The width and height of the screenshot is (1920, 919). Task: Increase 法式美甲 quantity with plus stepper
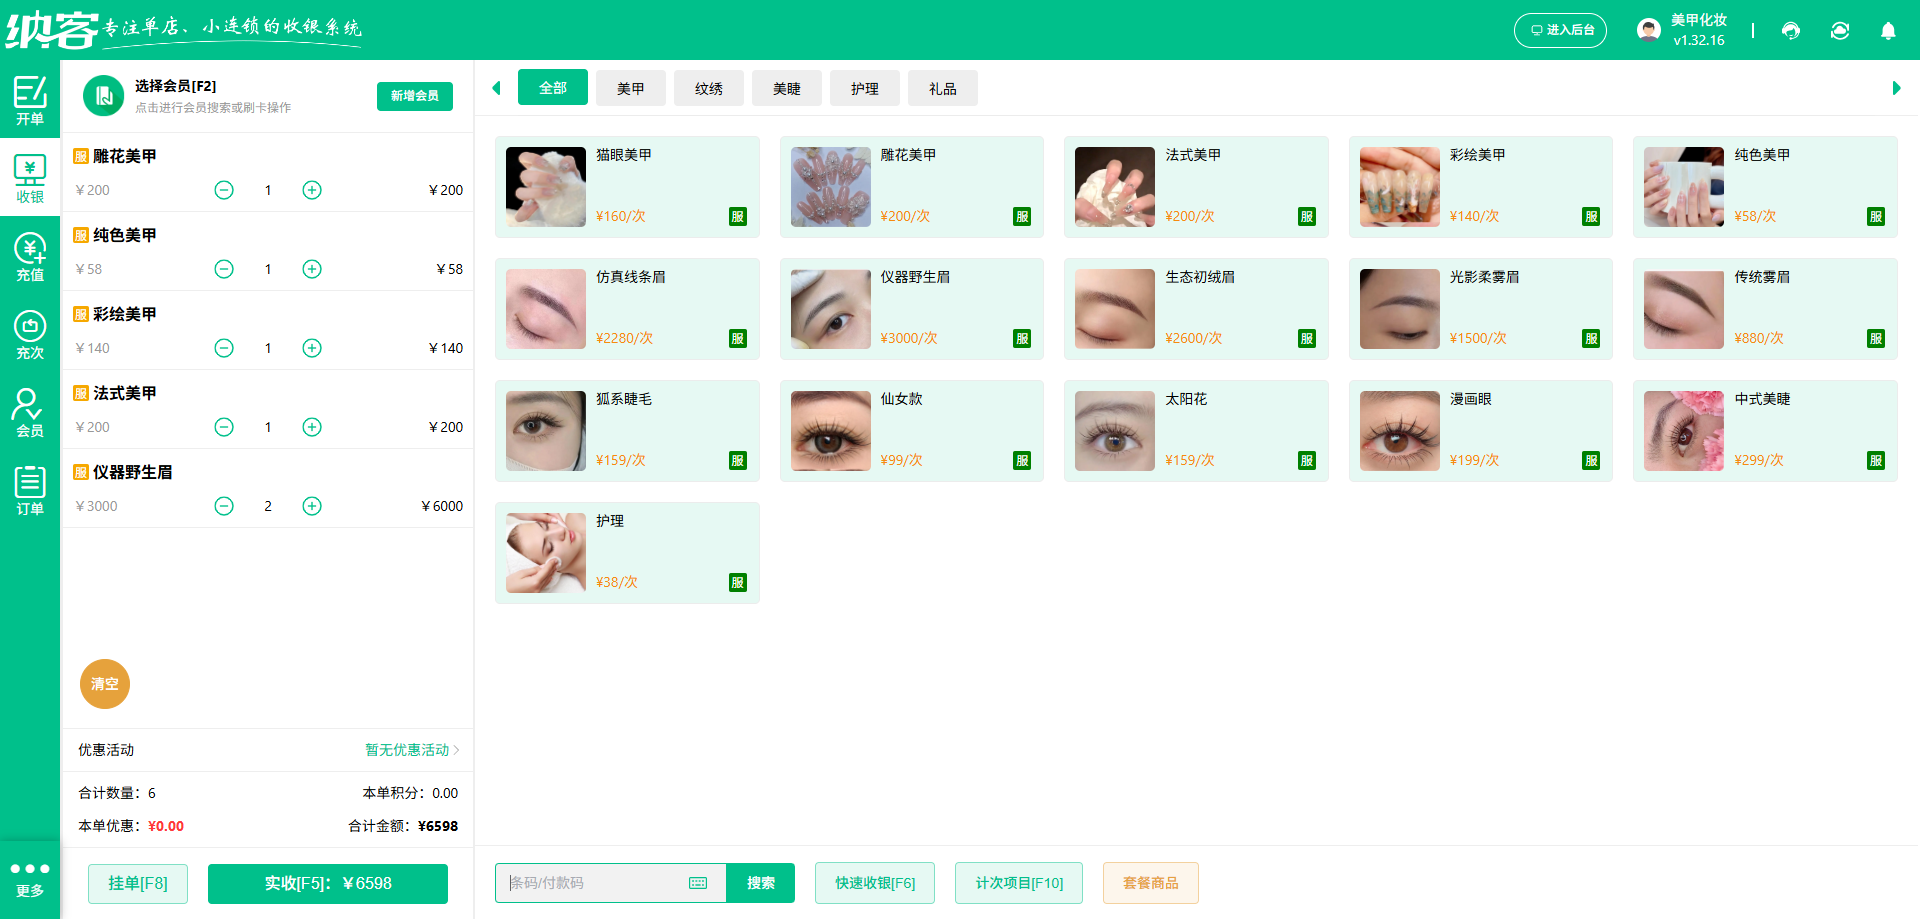pos(311,427)
